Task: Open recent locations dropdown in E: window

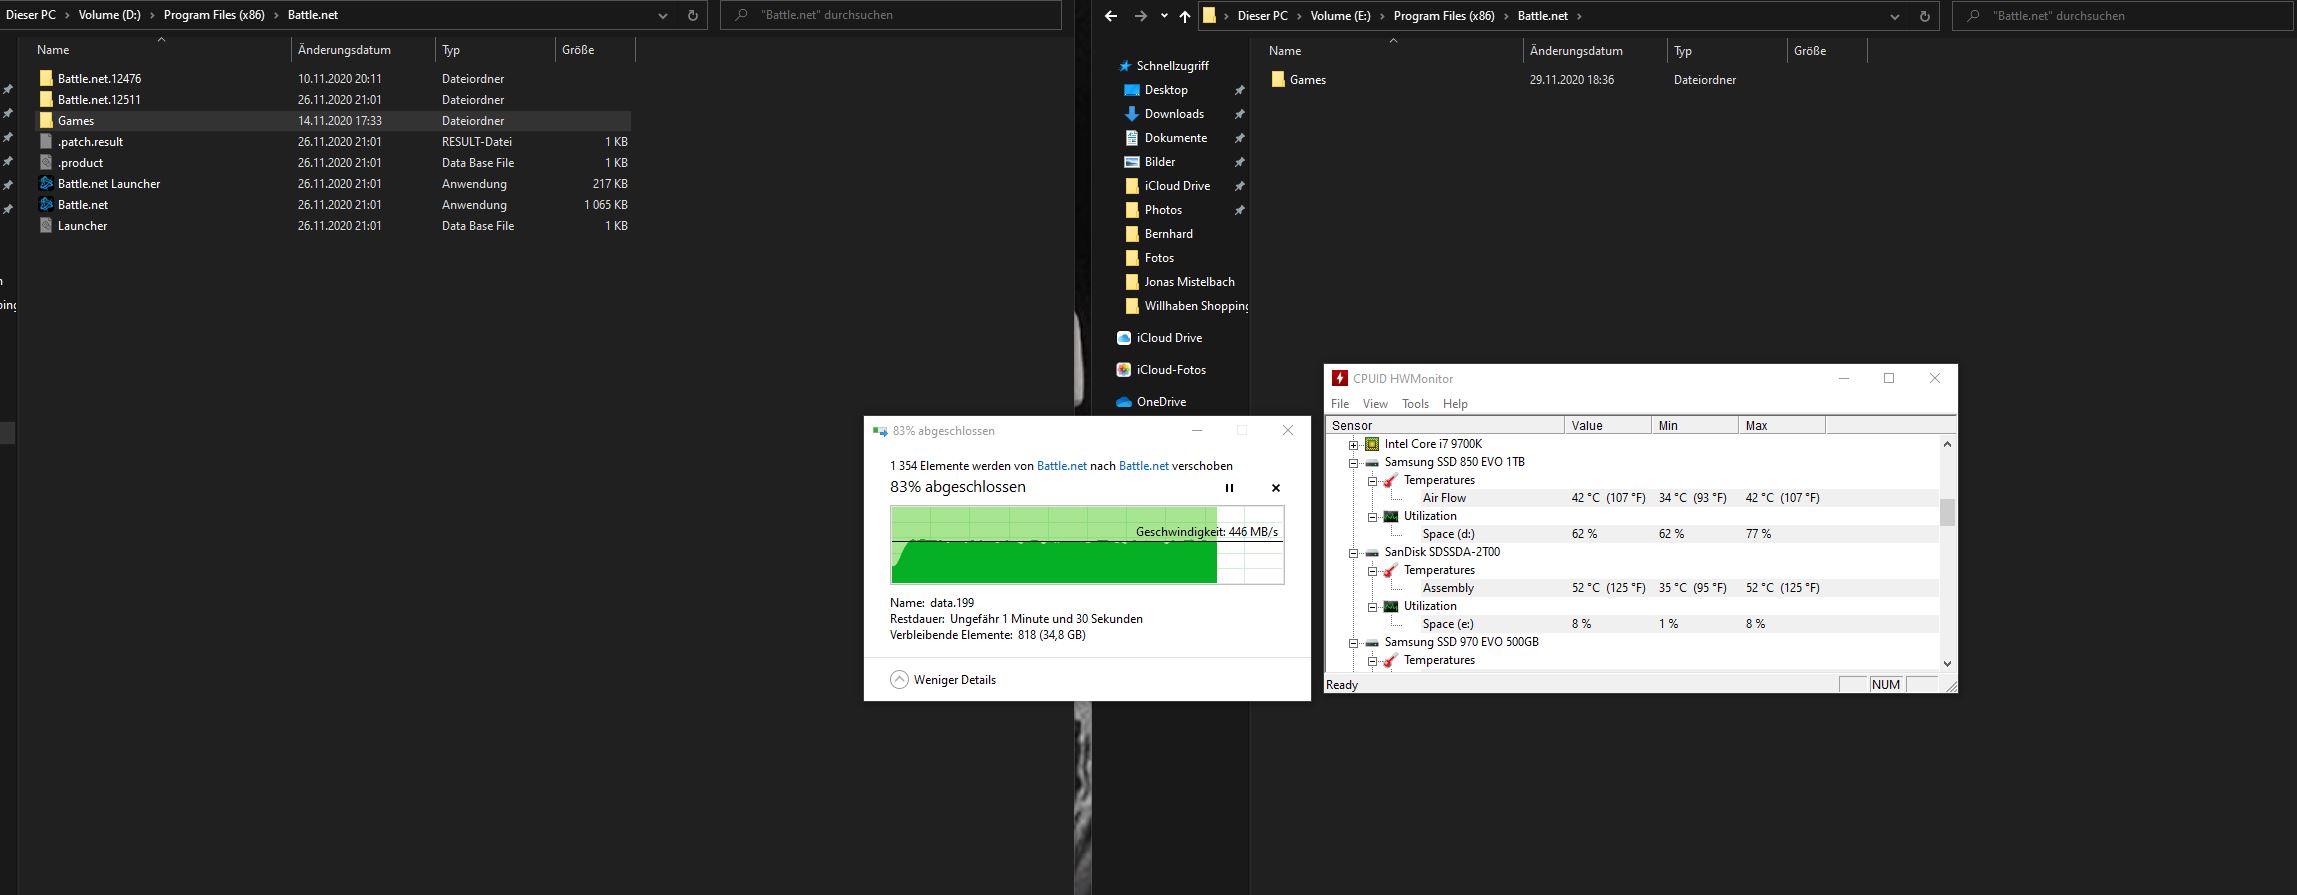Action: tap(1164, 16)
